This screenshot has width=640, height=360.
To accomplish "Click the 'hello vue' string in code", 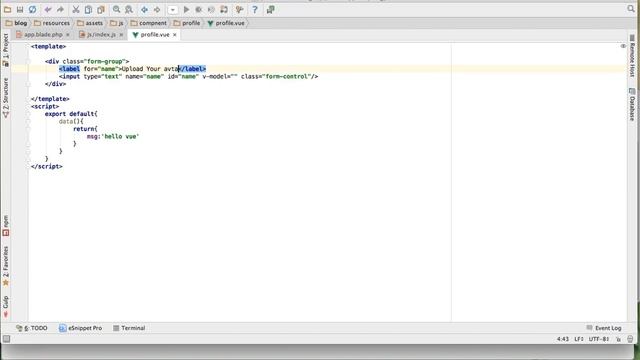I will coord(120,137).
